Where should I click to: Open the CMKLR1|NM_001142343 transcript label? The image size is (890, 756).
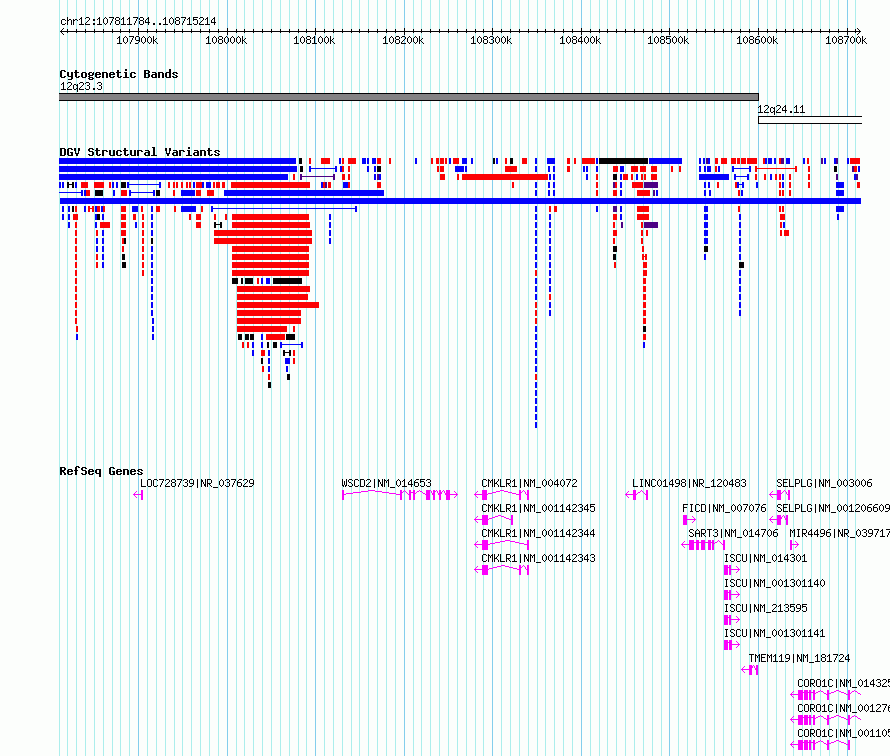point(539,558)
